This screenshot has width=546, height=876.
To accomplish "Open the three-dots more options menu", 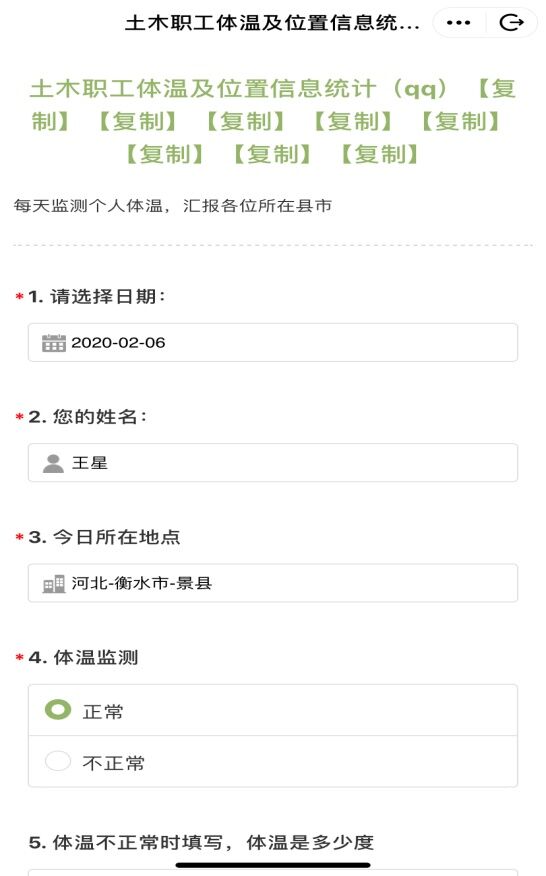I will [x=459, y=23].
